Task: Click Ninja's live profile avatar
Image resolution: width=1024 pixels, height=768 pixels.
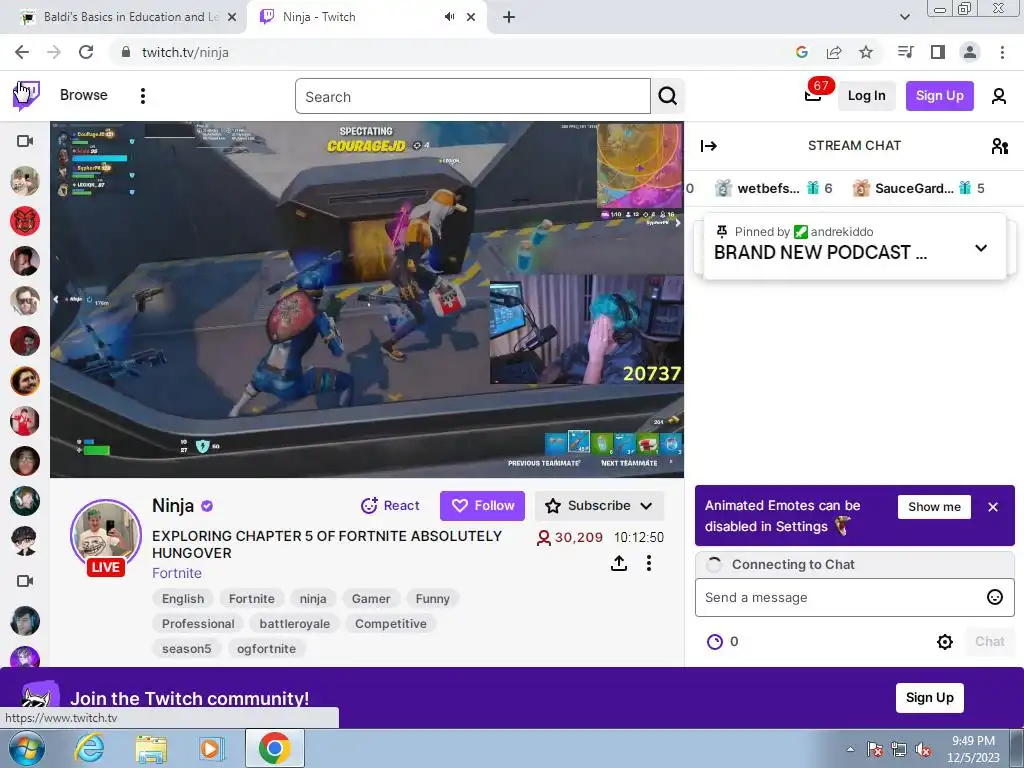Action: pos(106,535)
